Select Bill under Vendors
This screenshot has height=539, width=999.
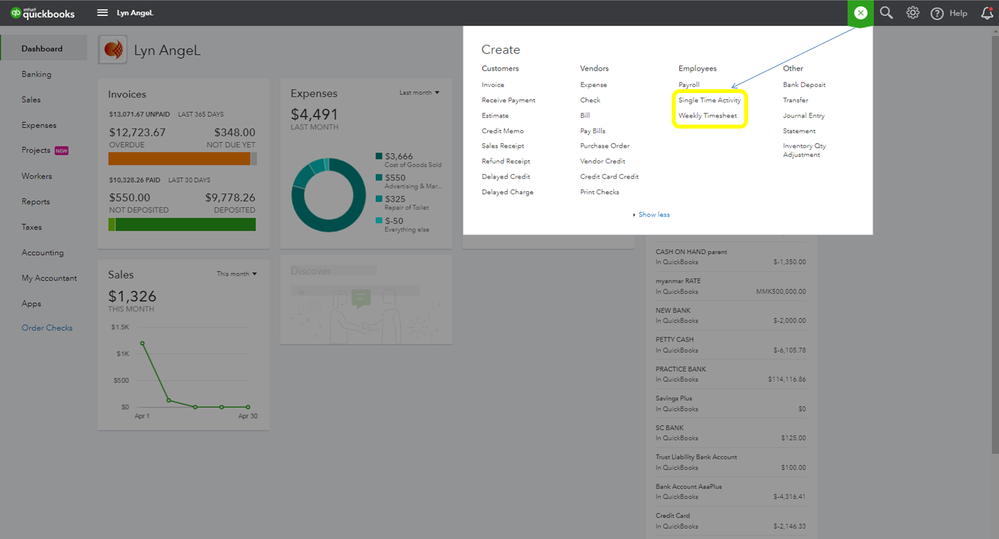585,115
